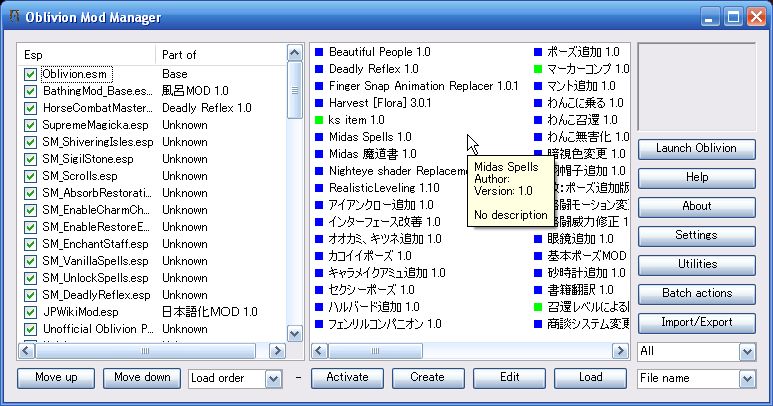This screenshot has height=406, width=773.
Task: Click blue square beside わんこに乗る 1.0
Action: 538,103
